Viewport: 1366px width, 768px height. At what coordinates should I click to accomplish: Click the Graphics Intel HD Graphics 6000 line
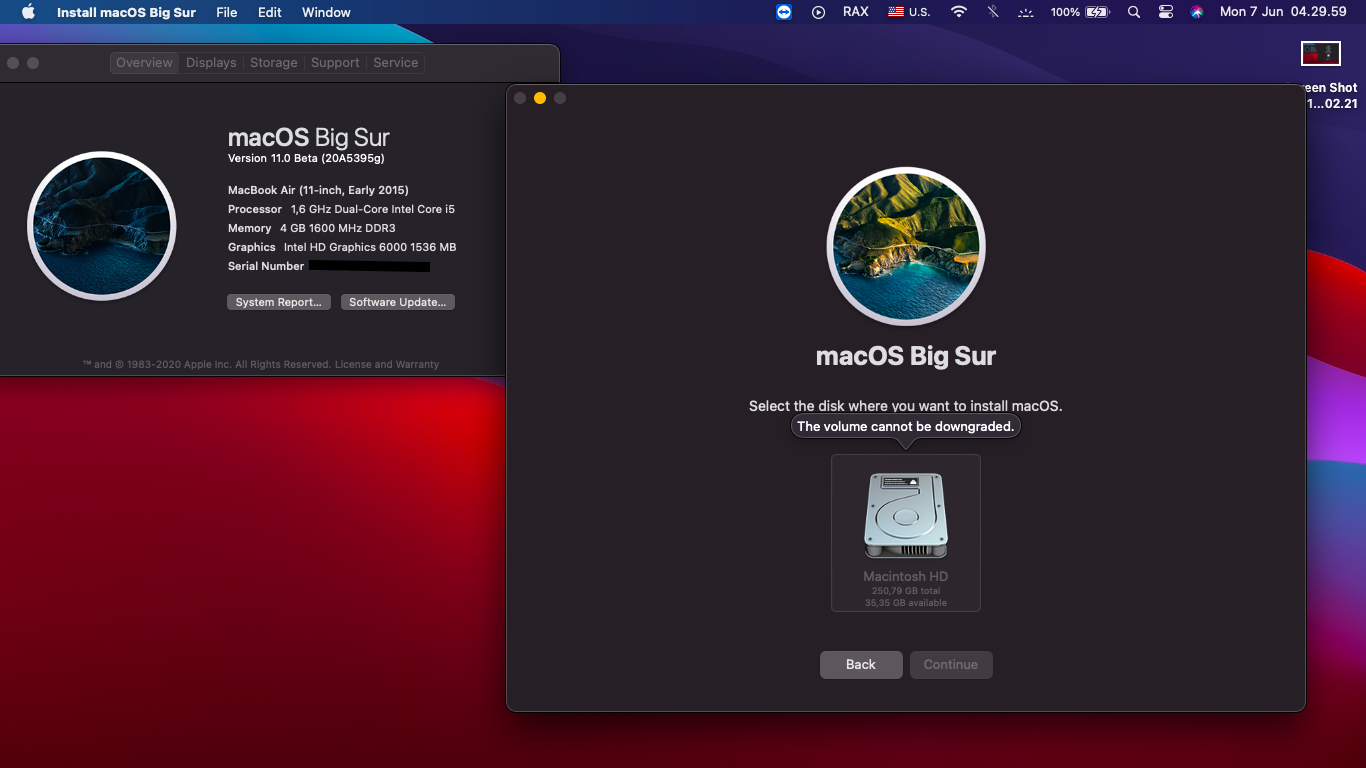tap(342, 247)
